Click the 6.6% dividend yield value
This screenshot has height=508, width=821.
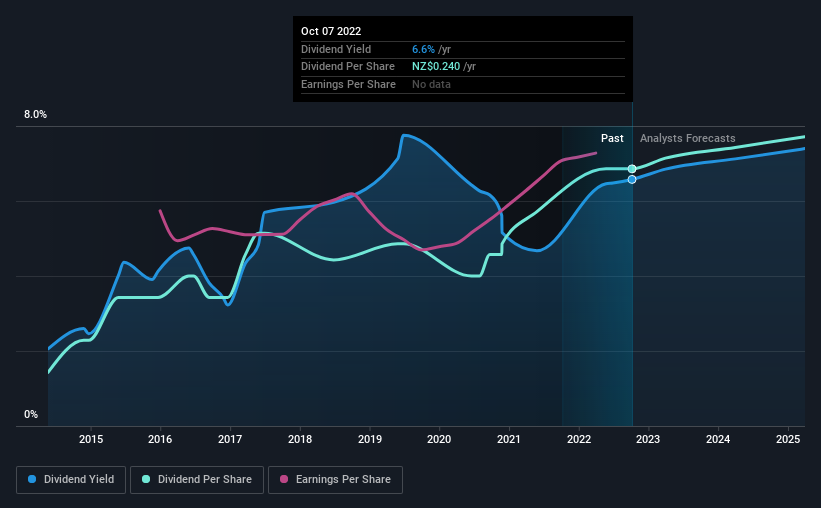click(423, 49)
